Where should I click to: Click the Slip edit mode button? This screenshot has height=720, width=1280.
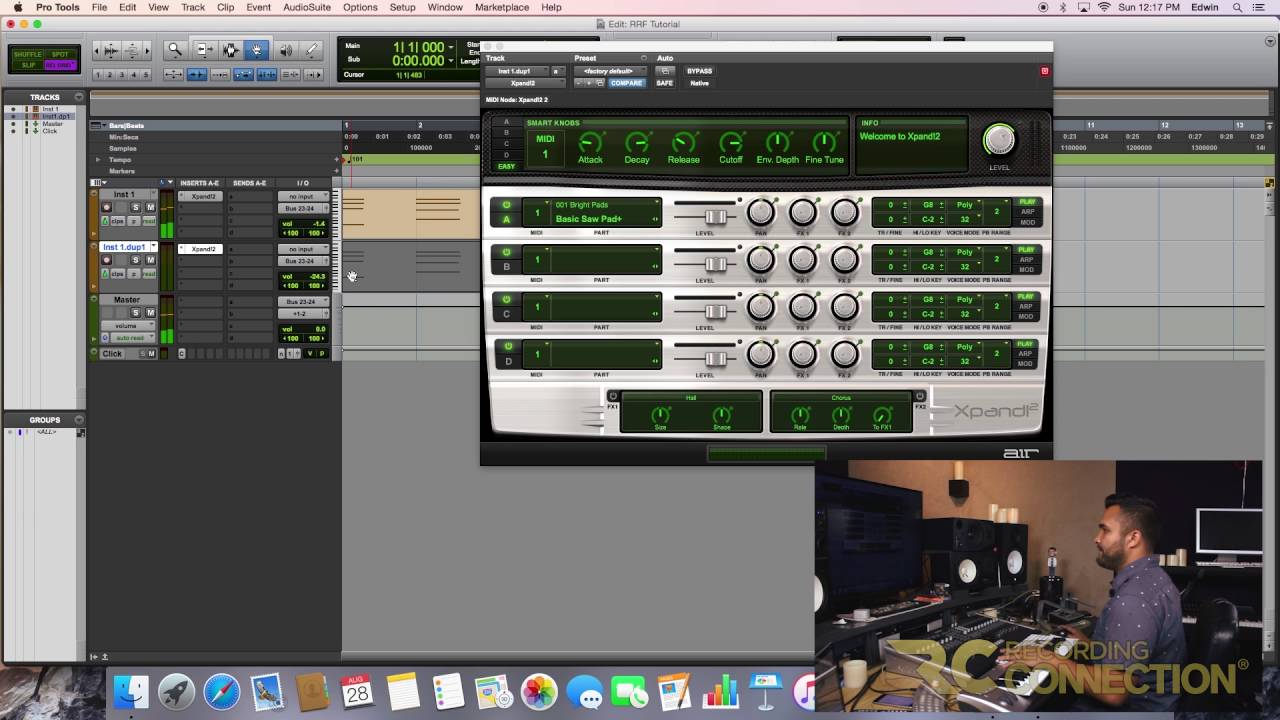pos(30,65)
